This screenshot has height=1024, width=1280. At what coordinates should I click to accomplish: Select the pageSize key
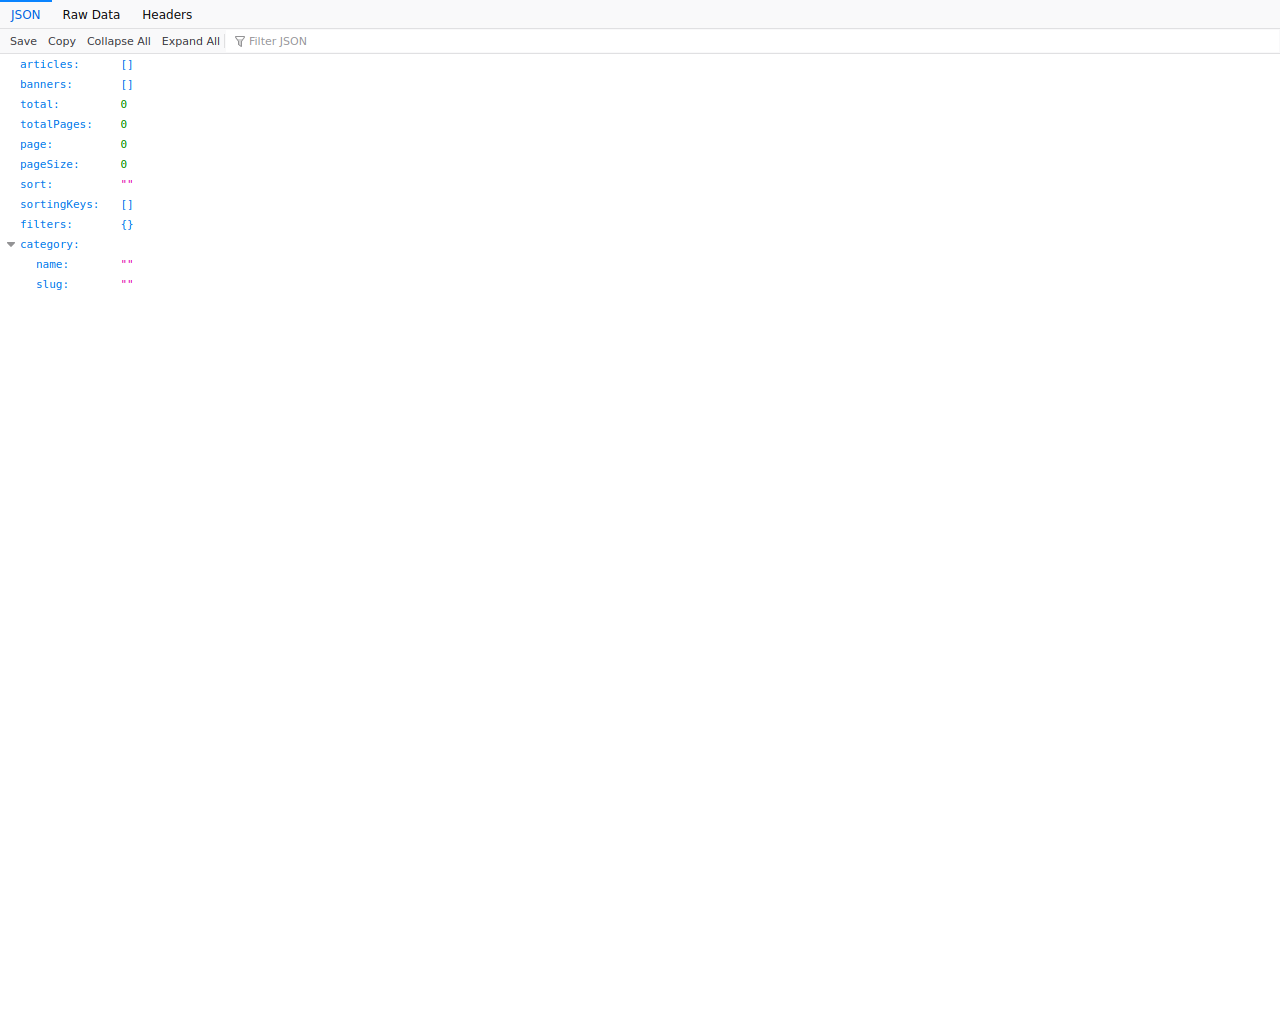[49, 164]
